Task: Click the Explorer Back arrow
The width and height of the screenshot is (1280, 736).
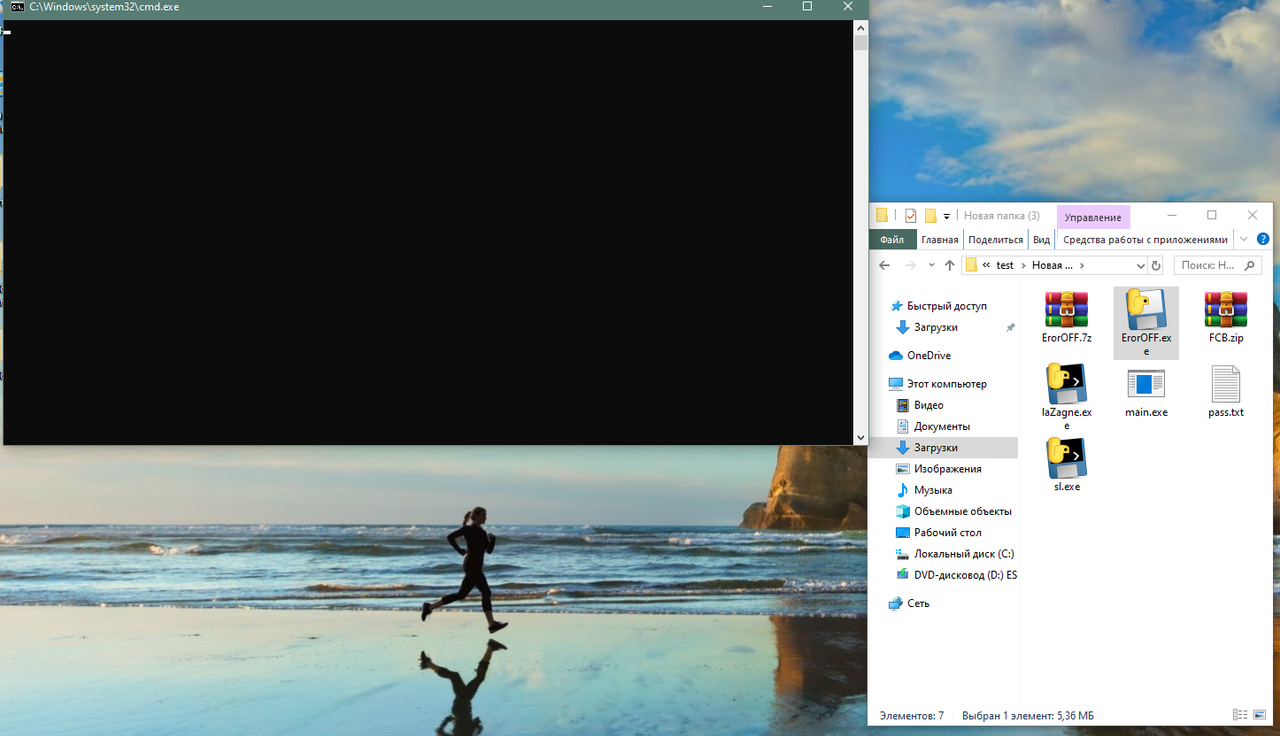Action: 884,265
